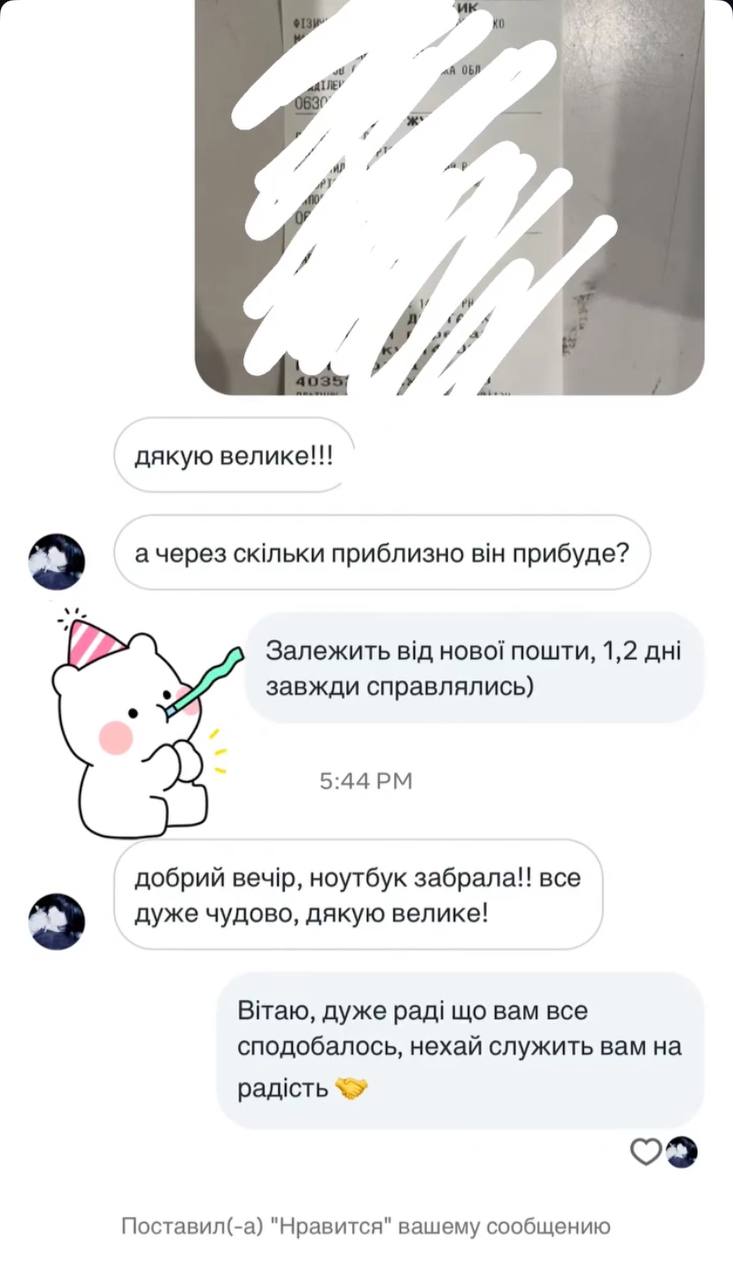
Task: Tap the small avatar beside the heart
Action: pos(682,1152)
